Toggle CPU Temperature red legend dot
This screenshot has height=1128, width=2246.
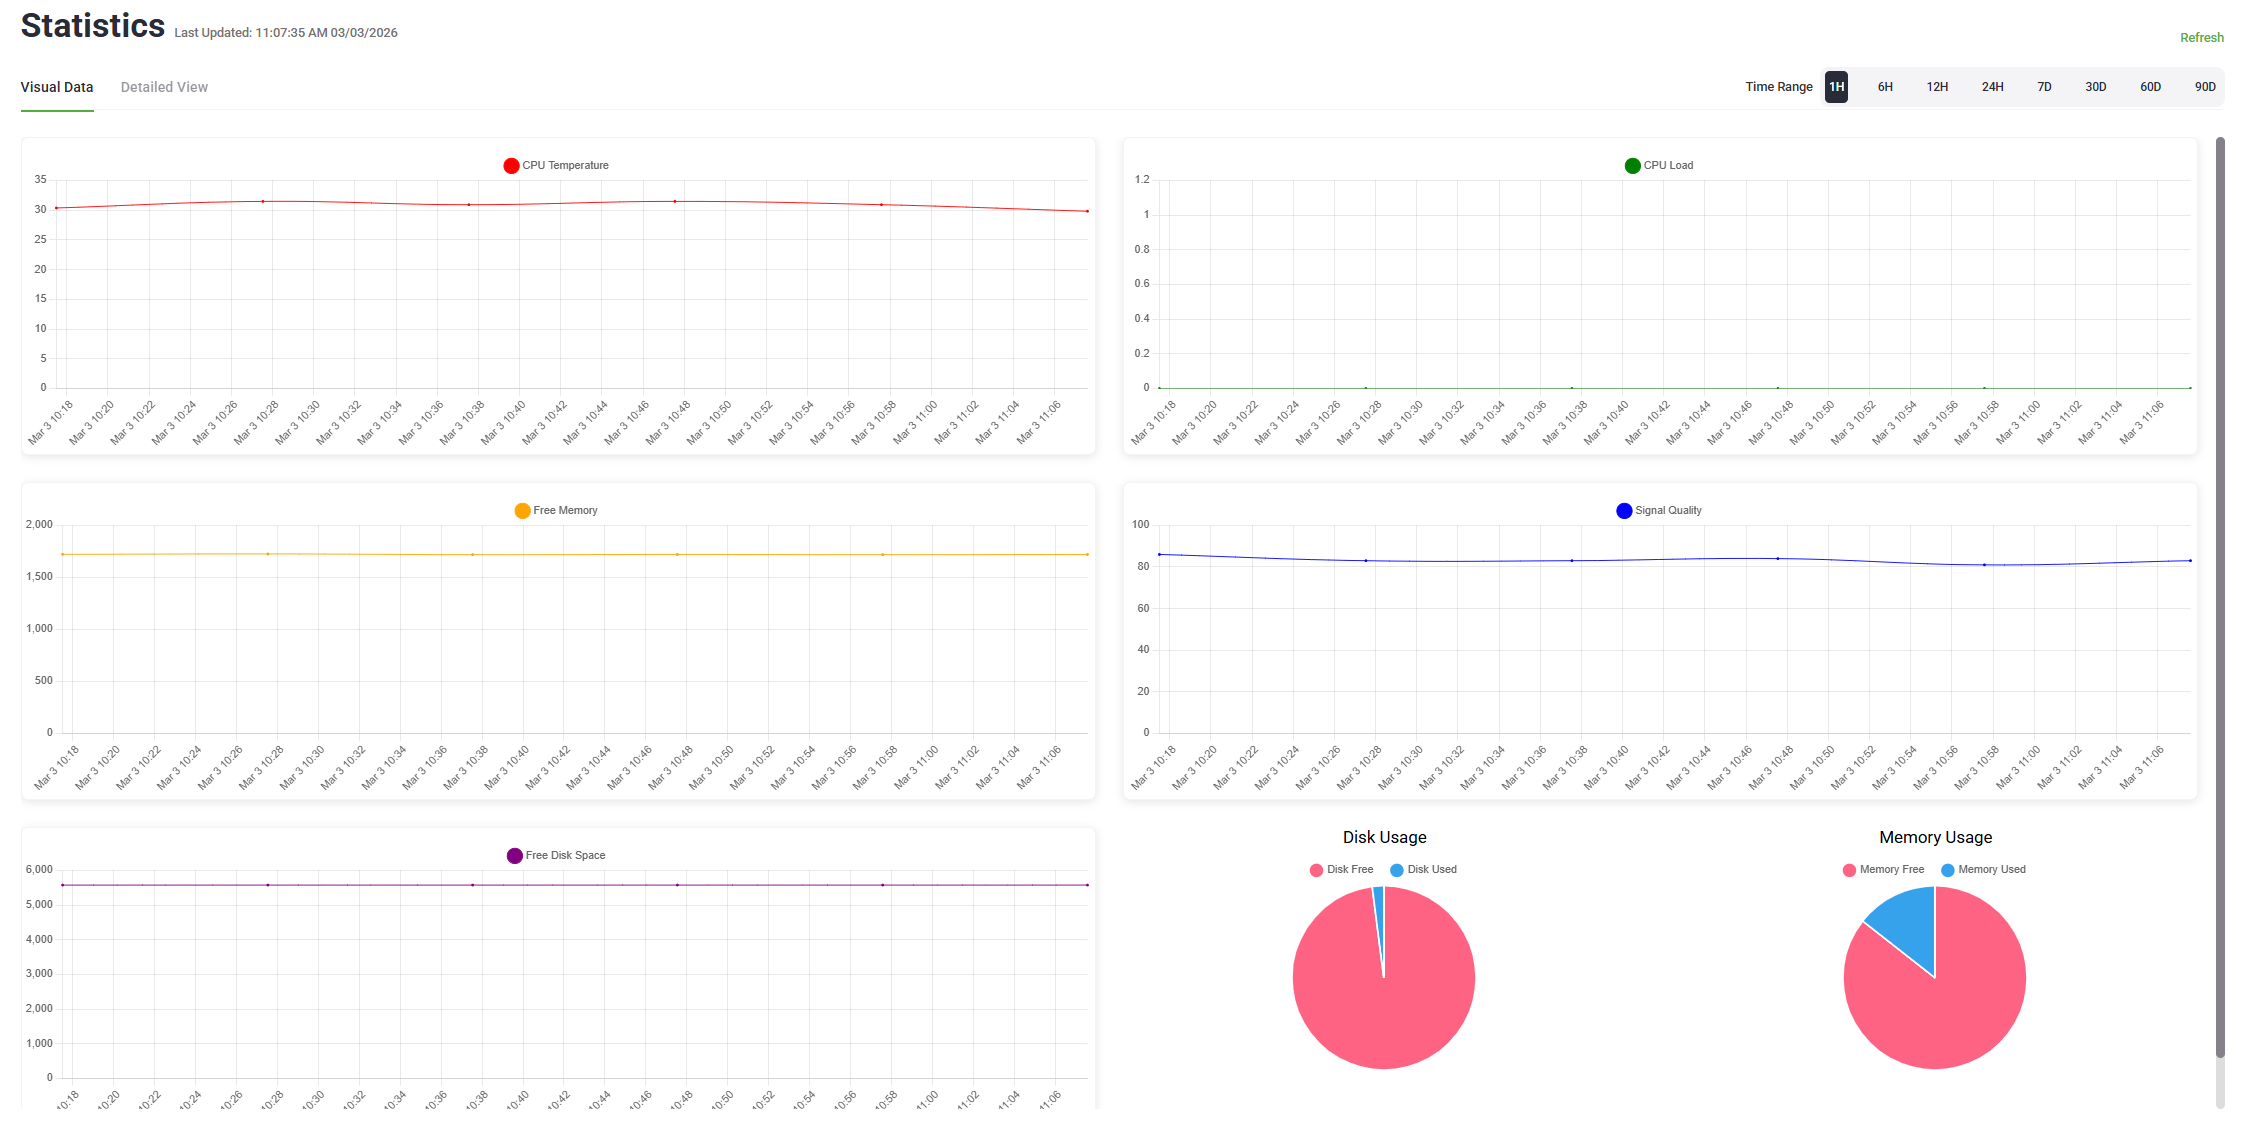511,166
